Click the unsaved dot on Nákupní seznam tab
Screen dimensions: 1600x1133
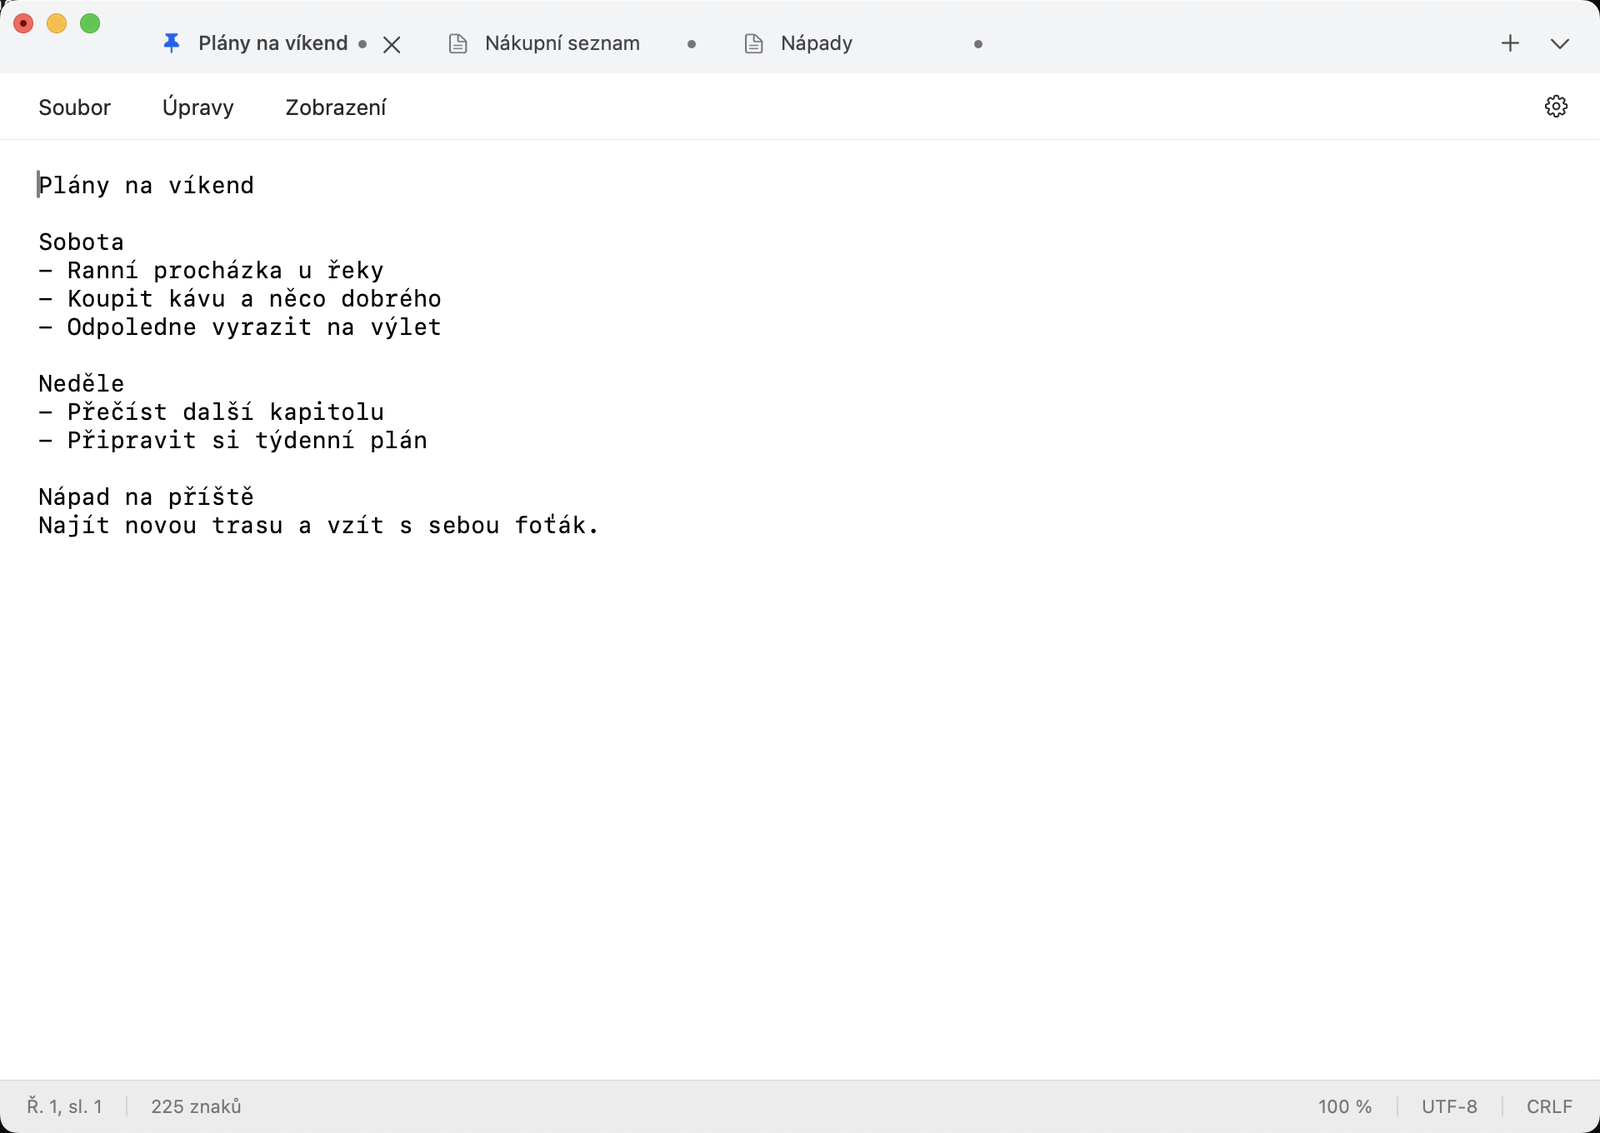[691, 44]
